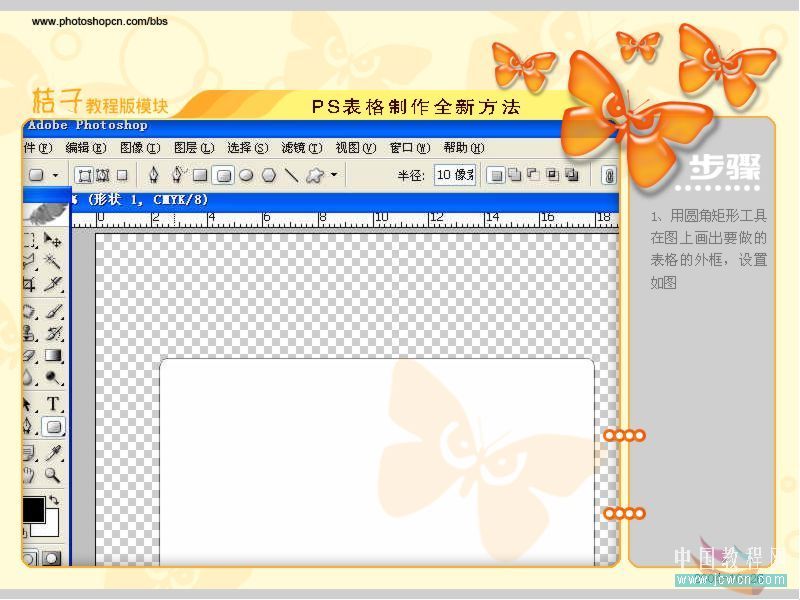Select the Gradient tool
This screenshot has height=600, width=800.
[54, 355]
